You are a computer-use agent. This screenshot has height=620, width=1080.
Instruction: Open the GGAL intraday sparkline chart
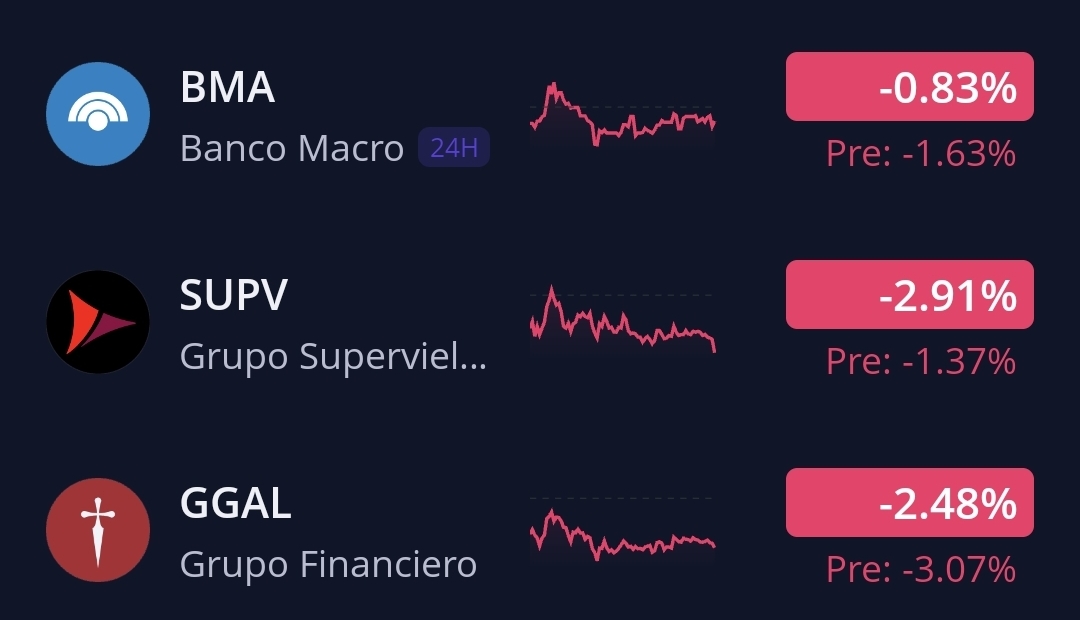pos(622,534)
